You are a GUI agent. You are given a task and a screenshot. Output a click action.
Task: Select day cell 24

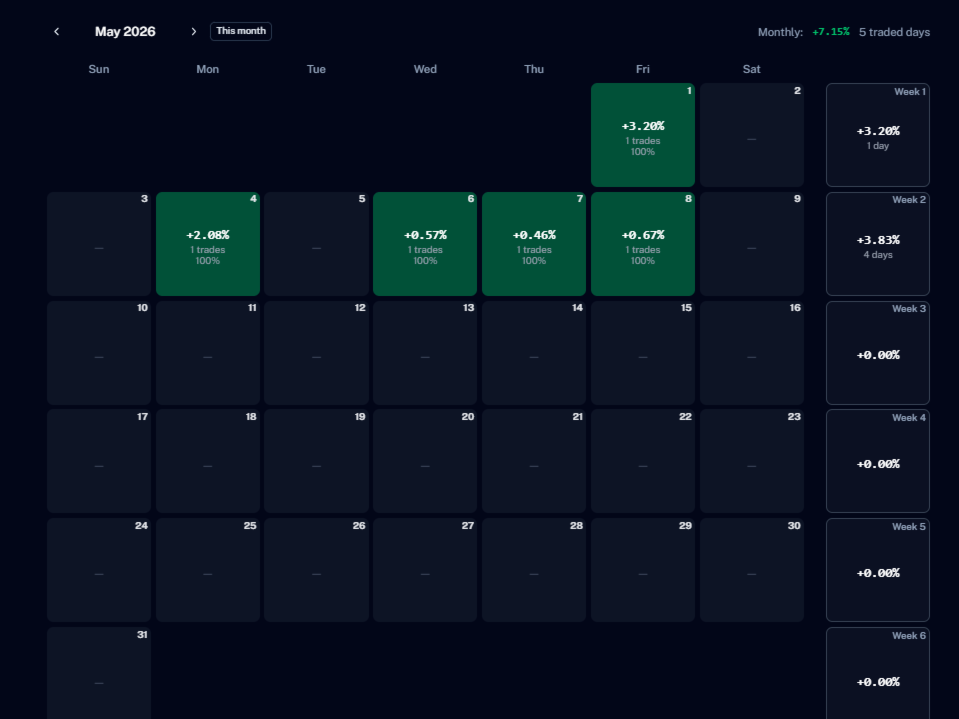coord(99,570)
